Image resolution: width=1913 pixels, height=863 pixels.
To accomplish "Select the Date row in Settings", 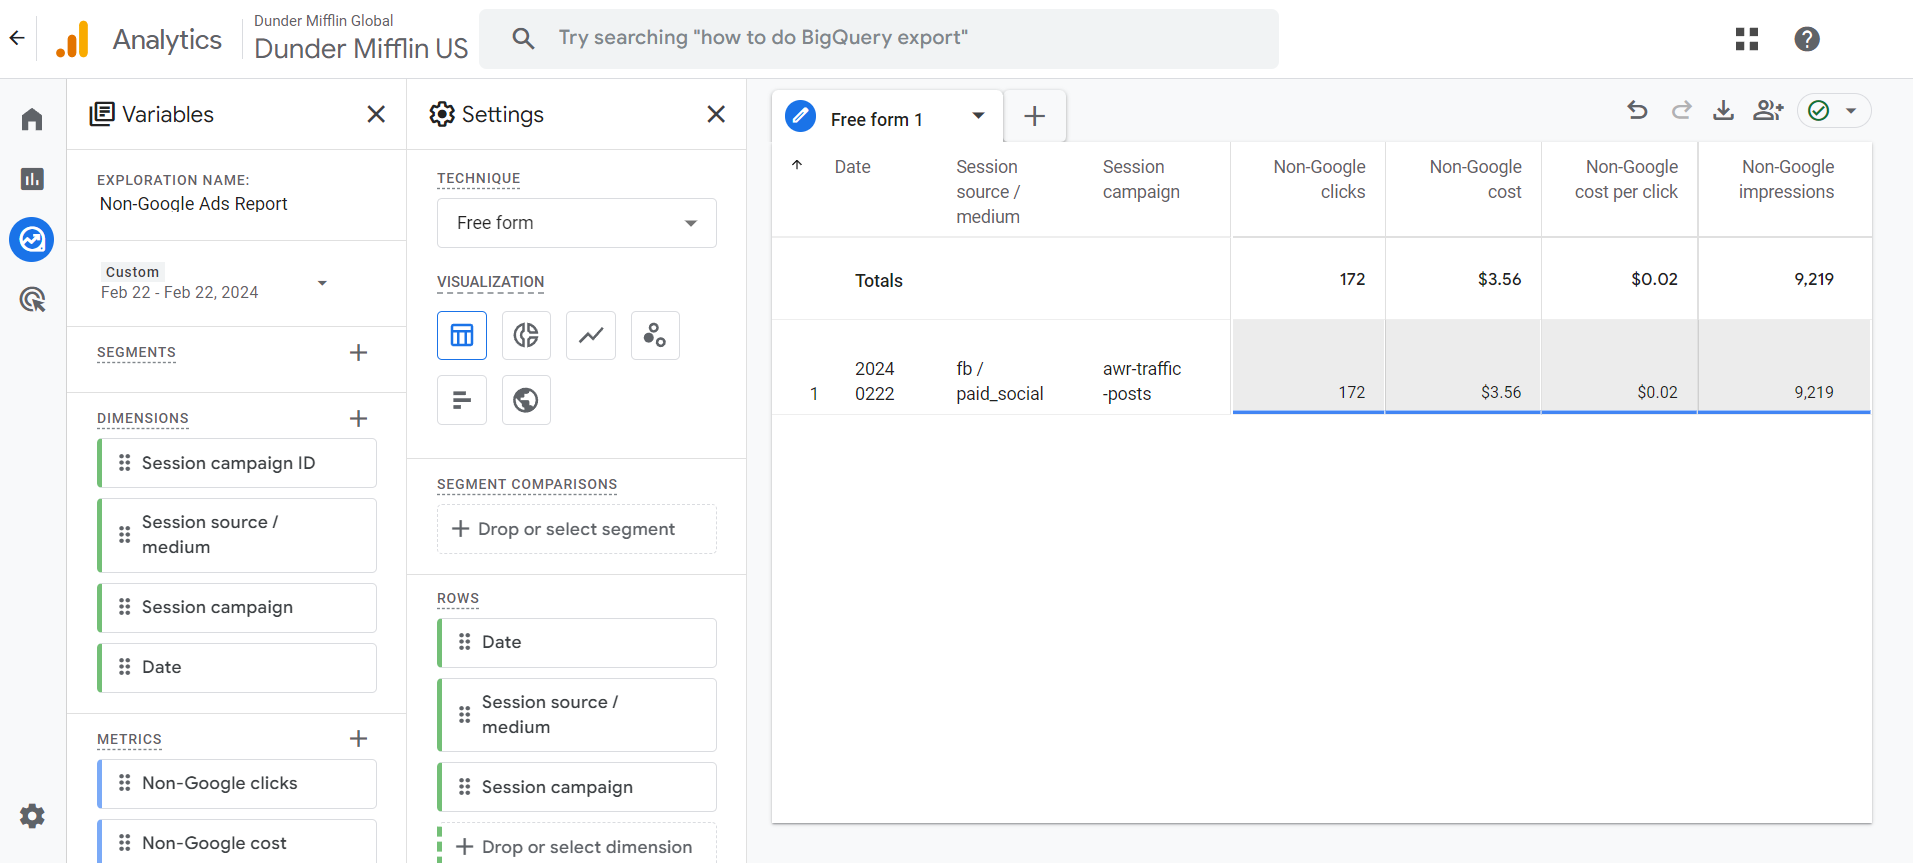I will [x=577, y=642].
